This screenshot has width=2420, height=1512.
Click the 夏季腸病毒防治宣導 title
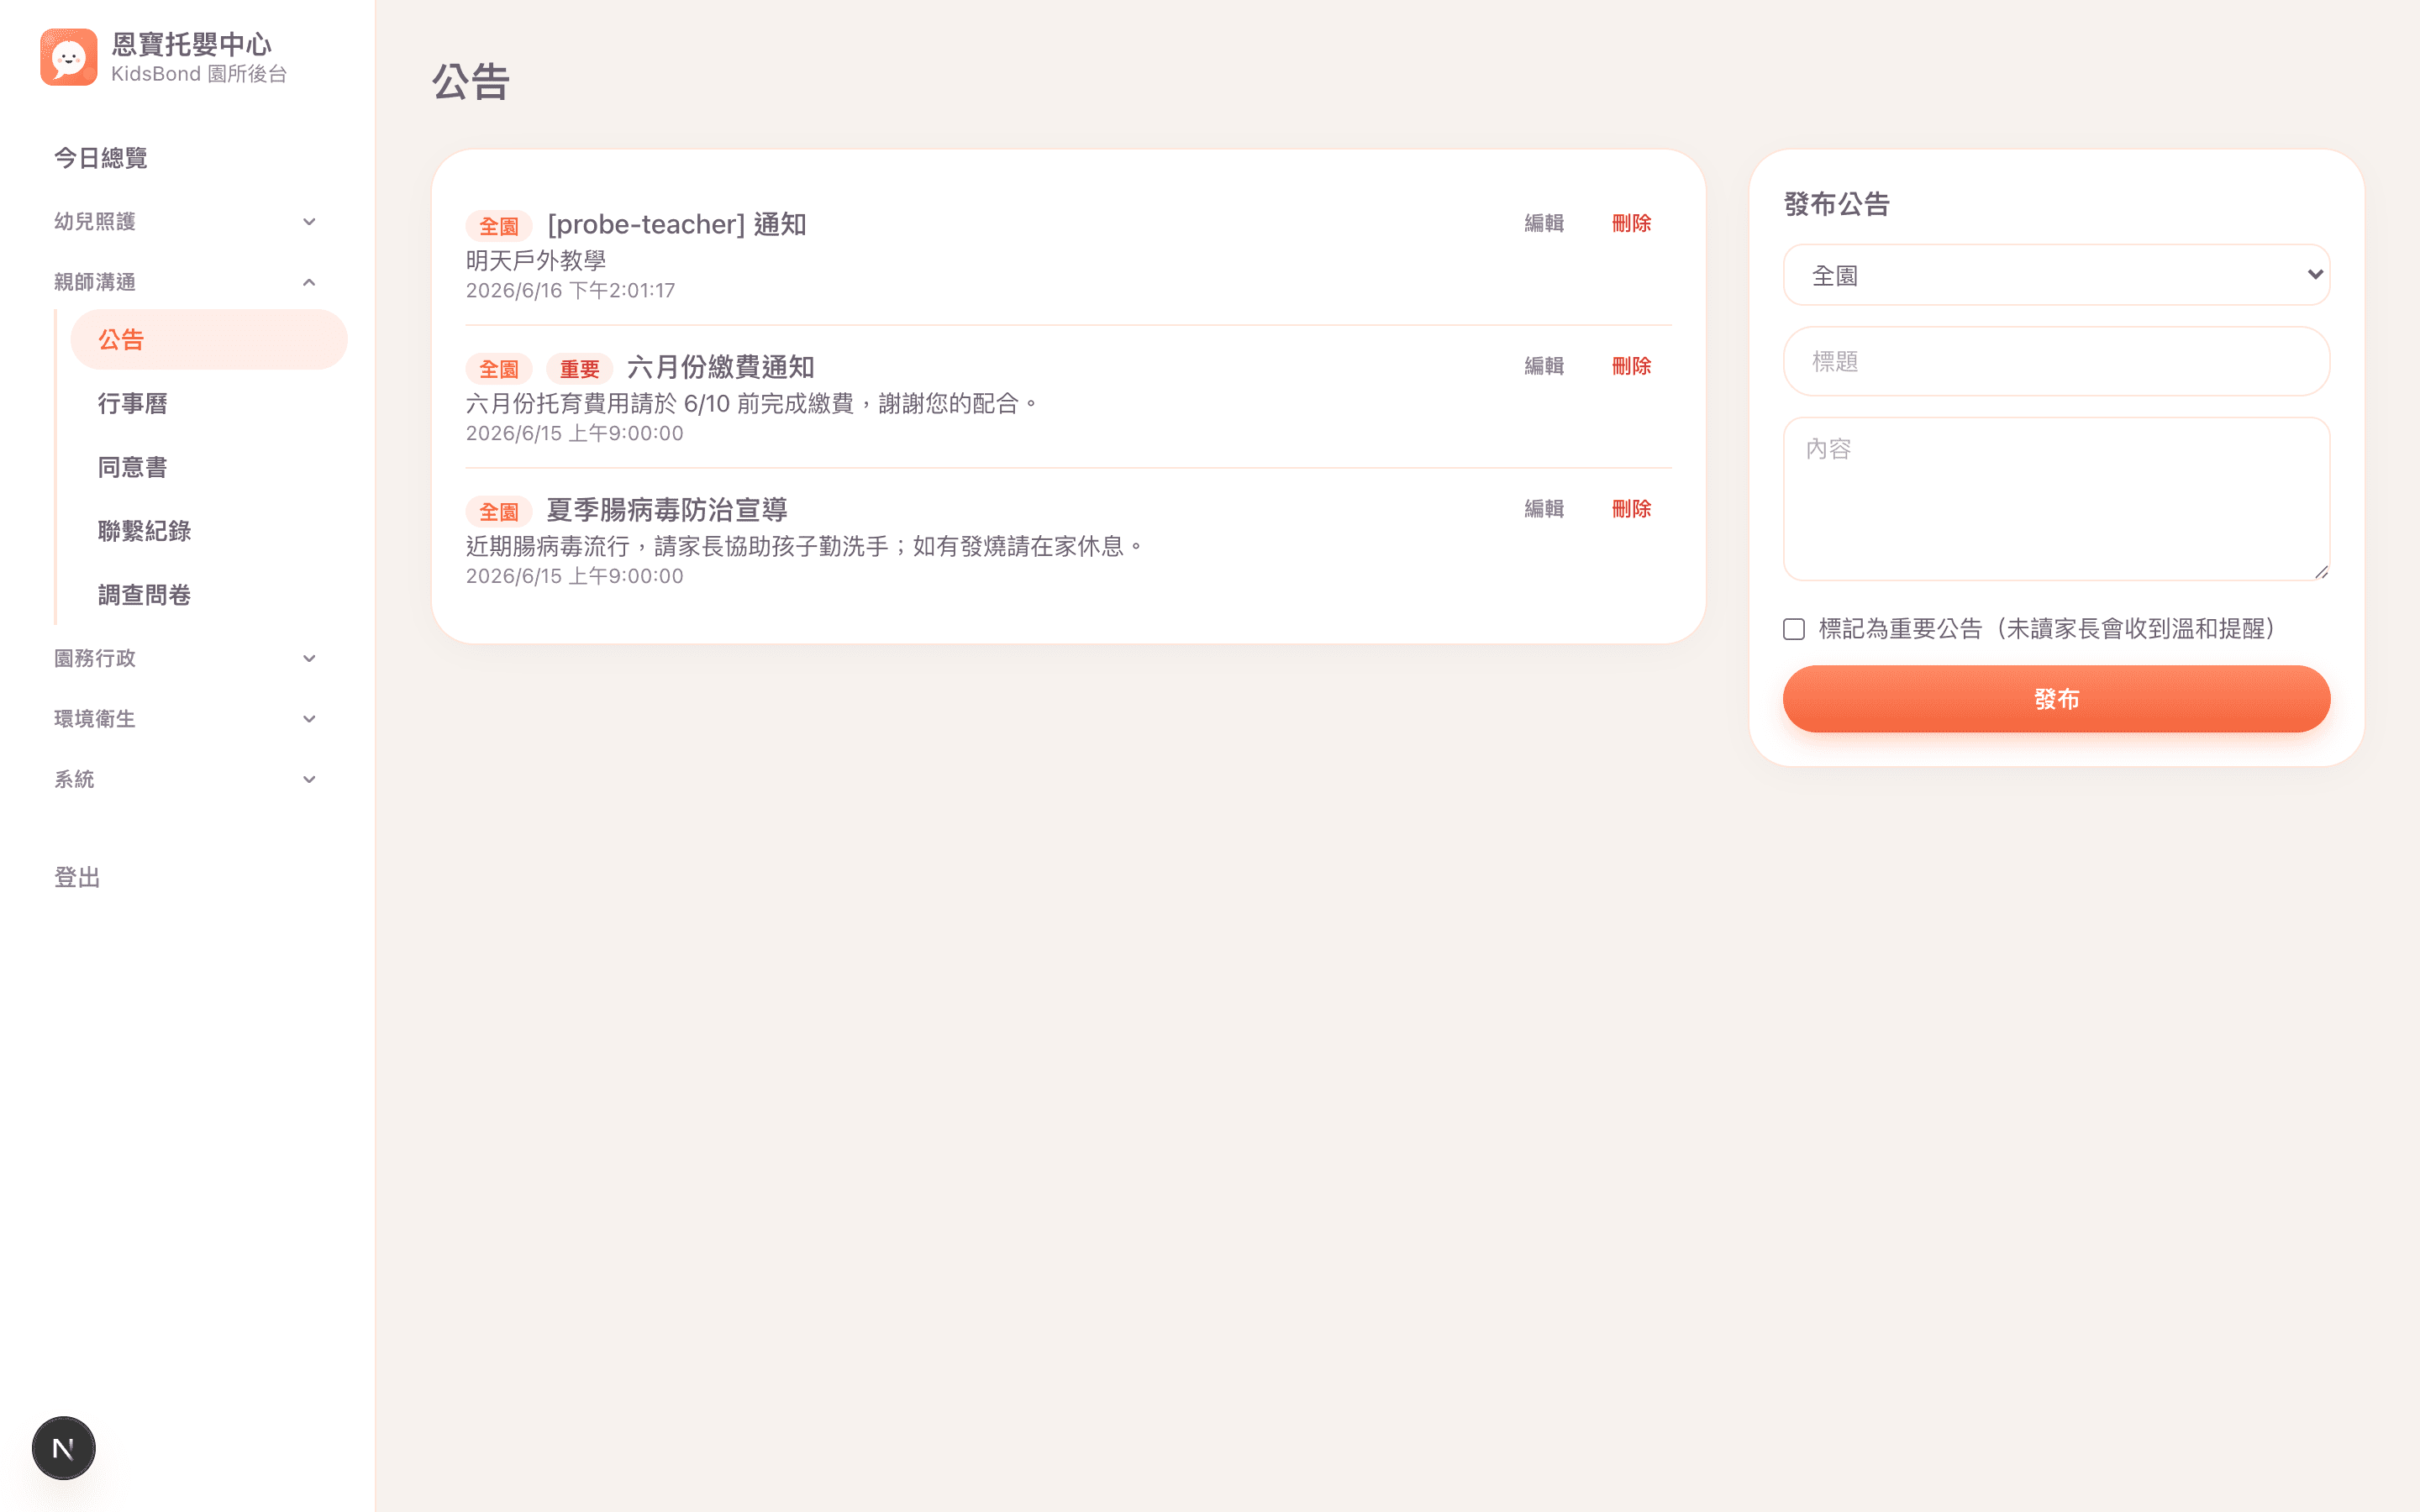click(x=667, y=510)
